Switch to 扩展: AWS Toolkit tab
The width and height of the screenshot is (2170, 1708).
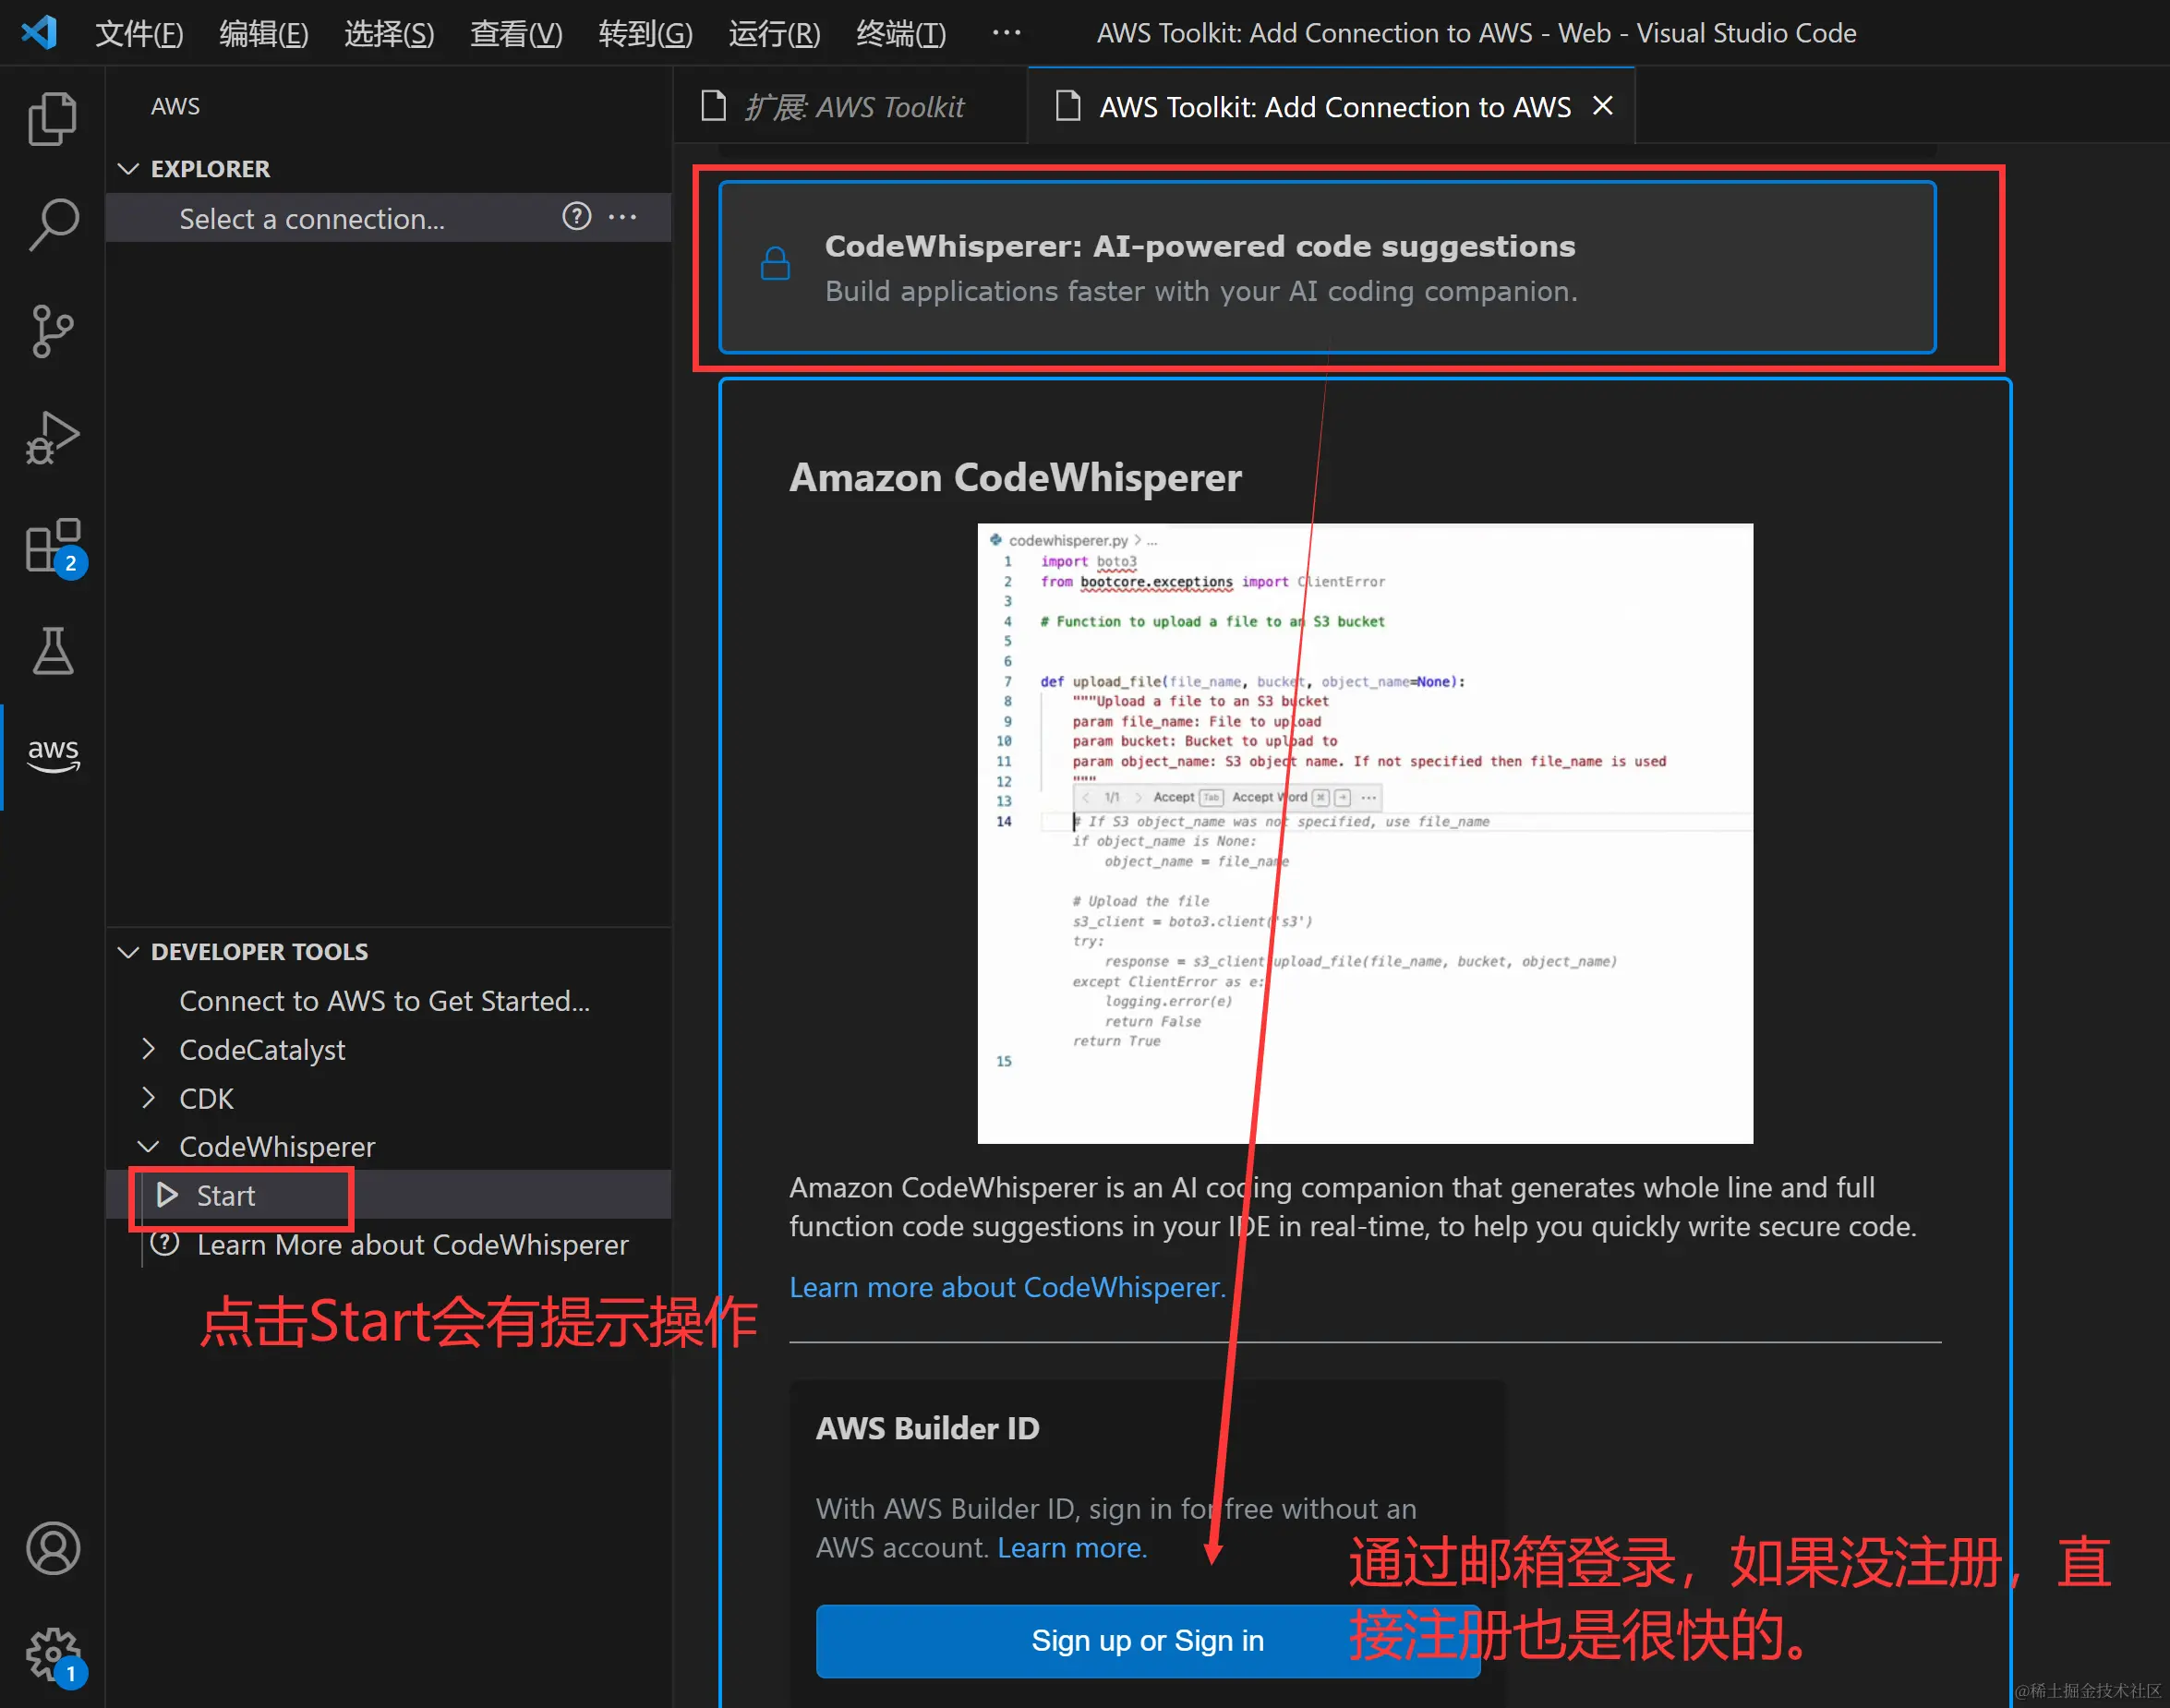point(851,107)
